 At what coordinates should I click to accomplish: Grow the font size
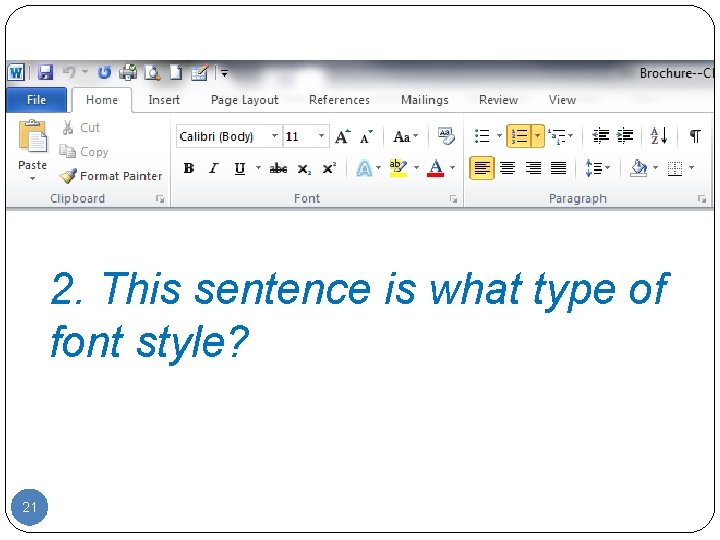coord(343,137)
